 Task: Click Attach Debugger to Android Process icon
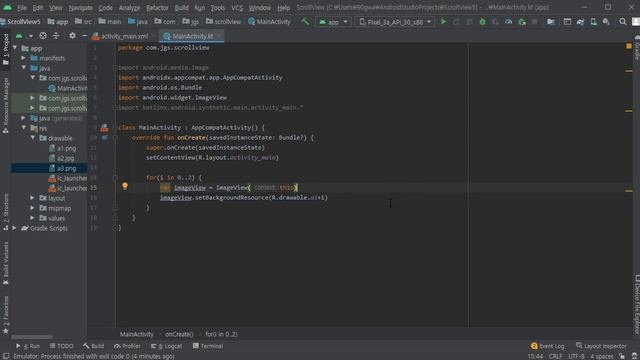pos(522,22)
